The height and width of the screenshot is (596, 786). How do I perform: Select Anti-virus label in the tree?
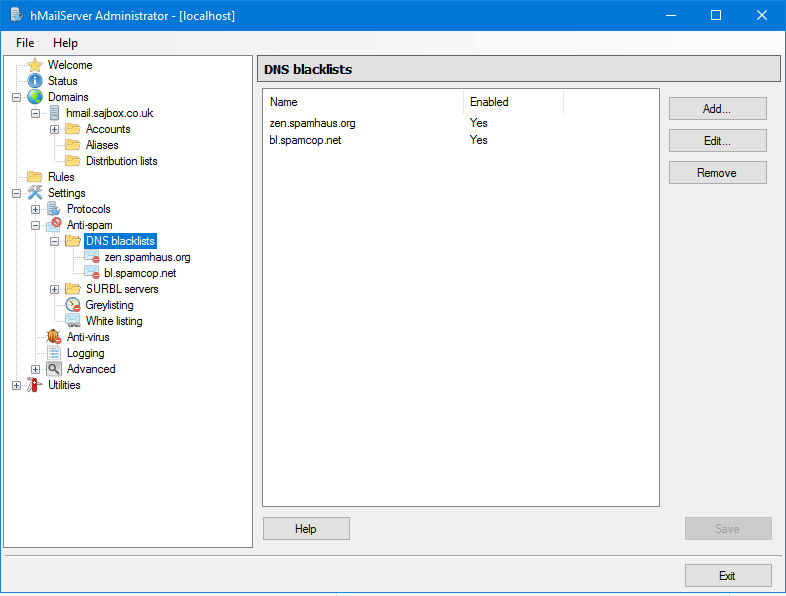point(88,337)
